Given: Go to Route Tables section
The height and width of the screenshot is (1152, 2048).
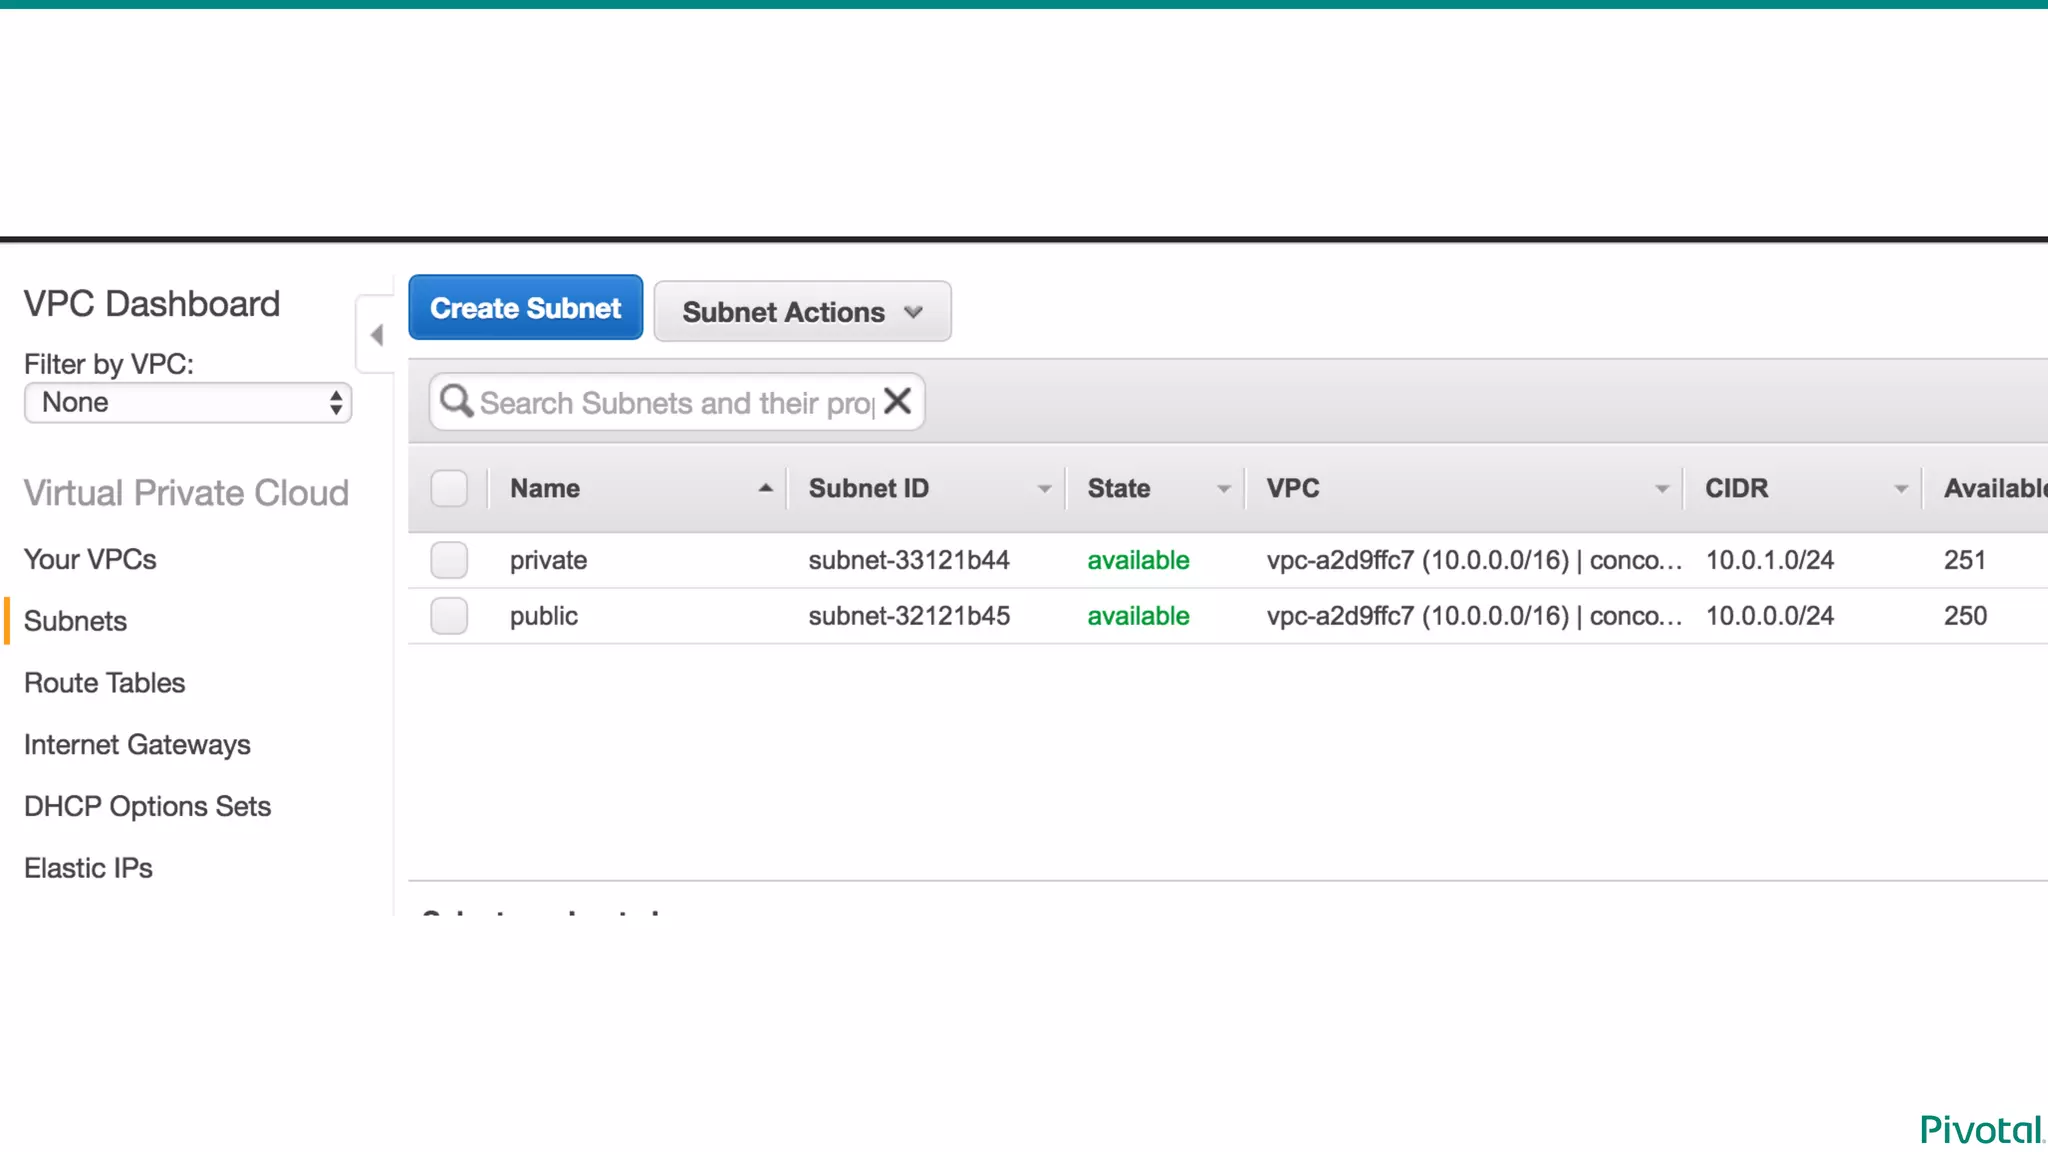Looking at the screenshot, I should pos(105,683).
